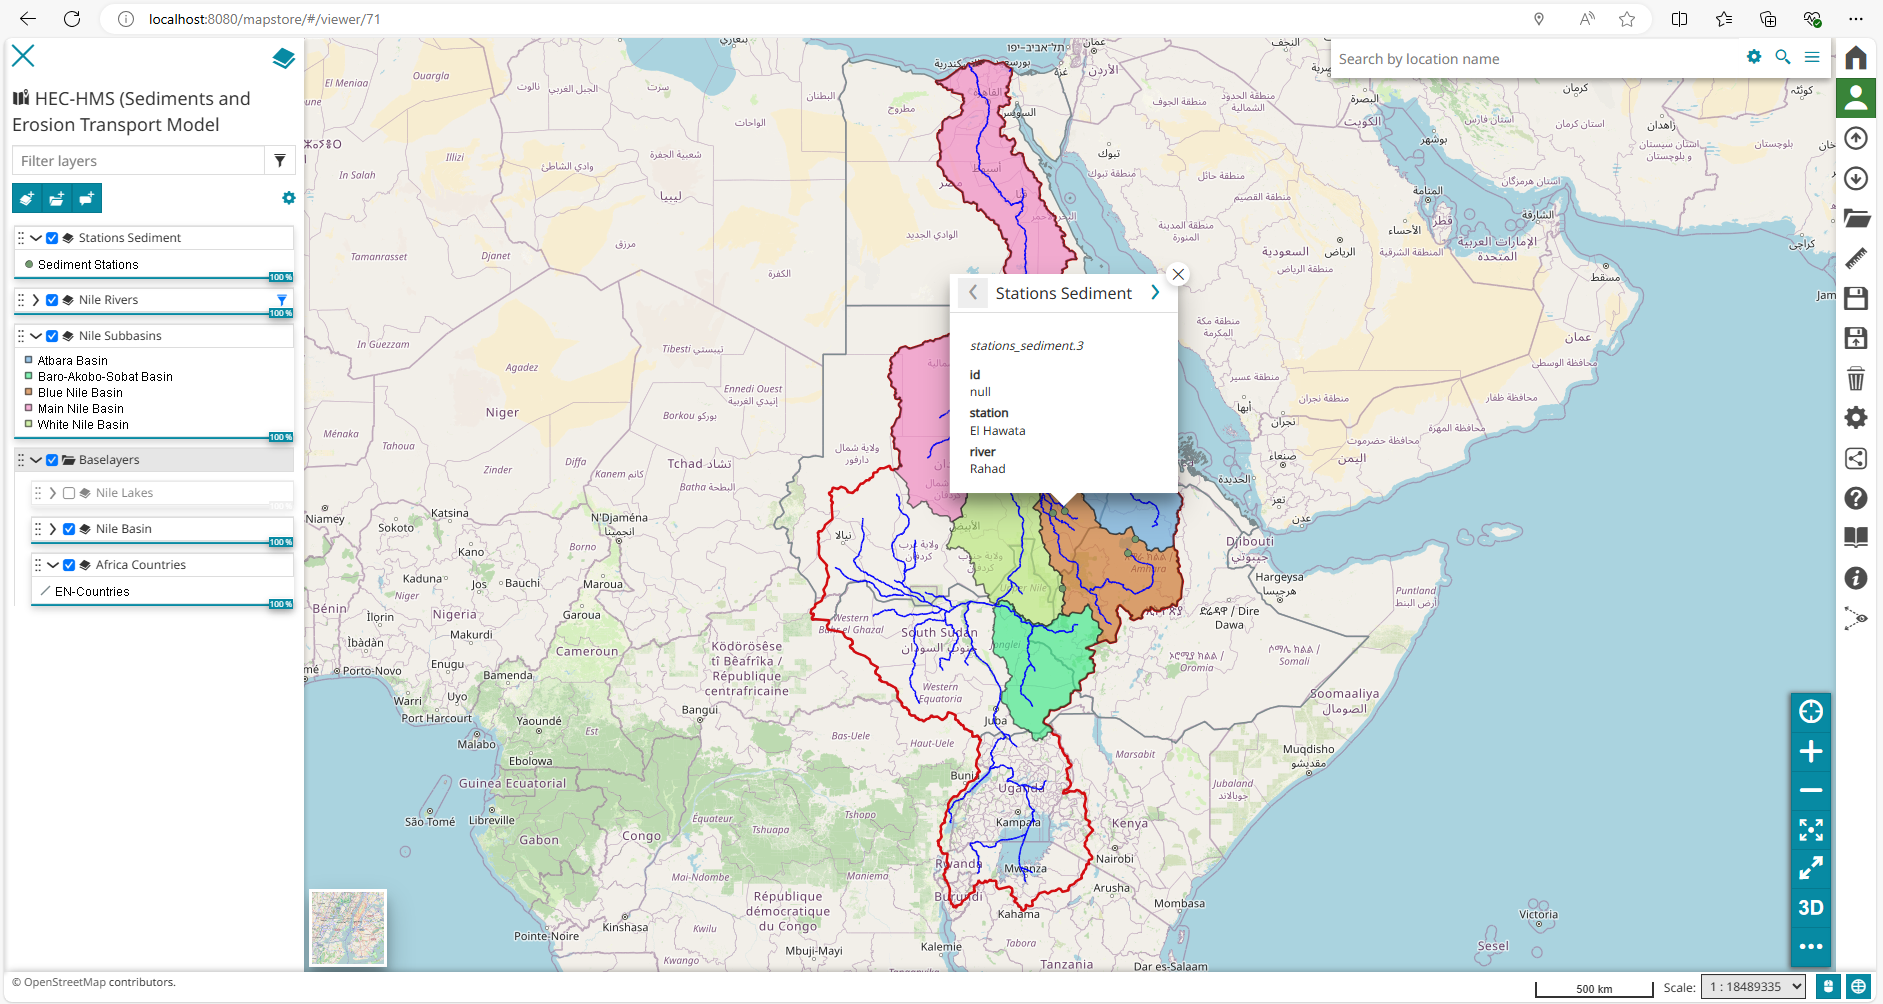Image resolution: width=1883 pixels, height=1004 pixels.
Task: Click the Add group folder button in TOC toolbar
Action: click(57, 198)
